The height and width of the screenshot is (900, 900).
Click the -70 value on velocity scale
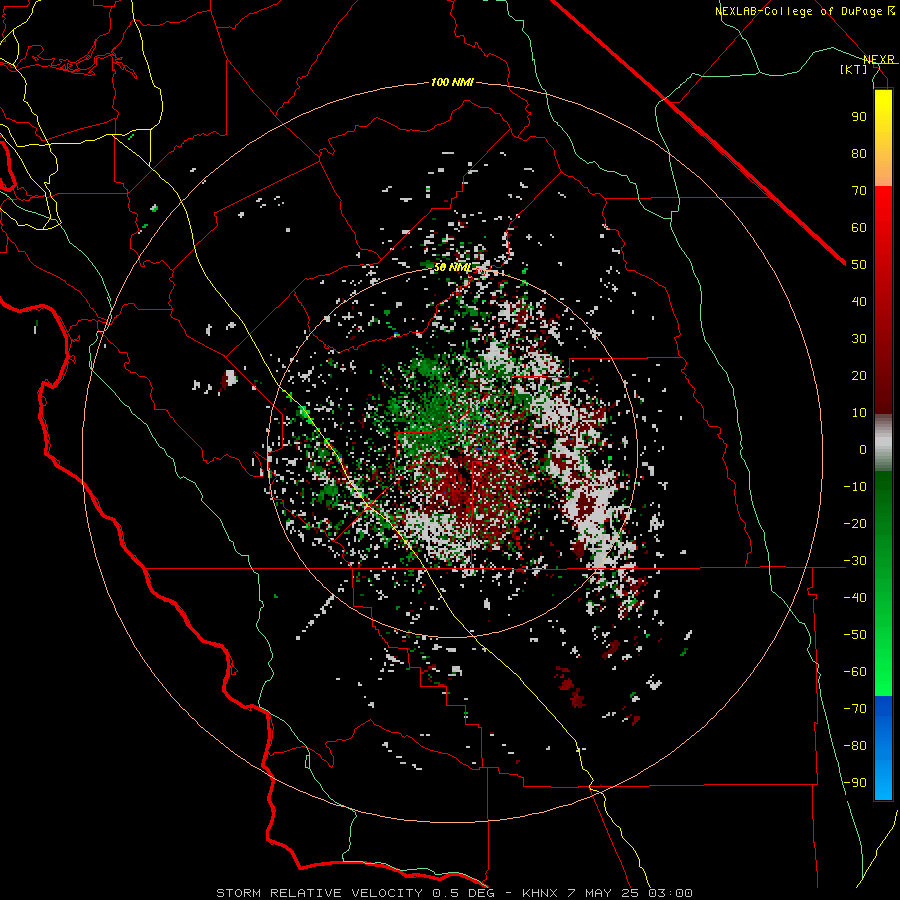(x=855, y=708)
